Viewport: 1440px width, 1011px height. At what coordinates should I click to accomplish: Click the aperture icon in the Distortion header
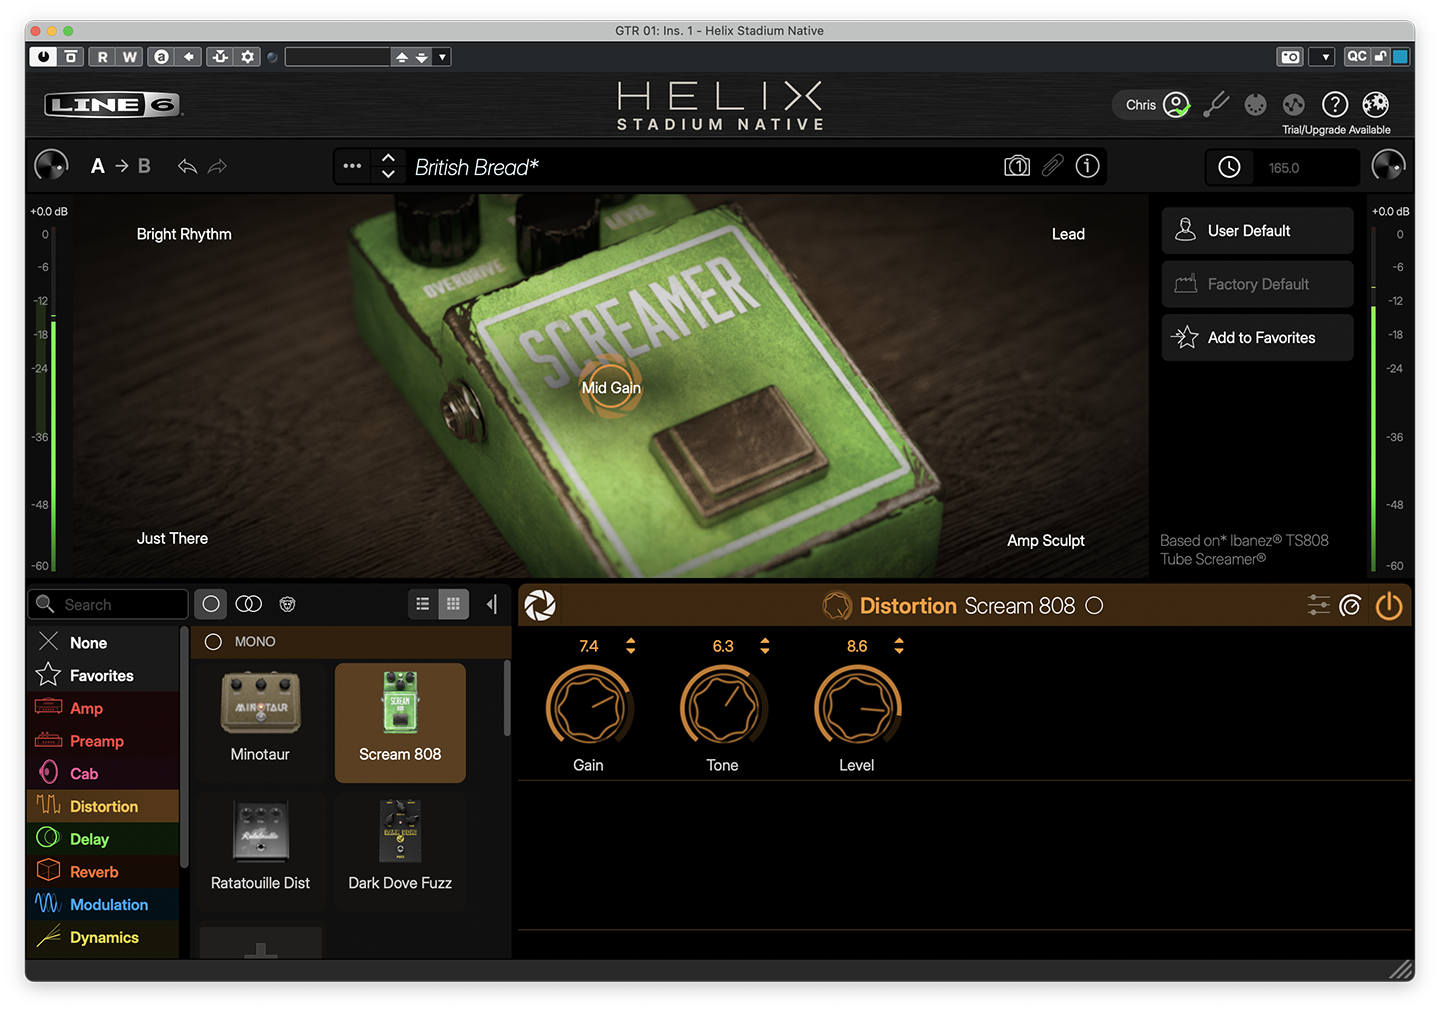(x=540, y=605)
